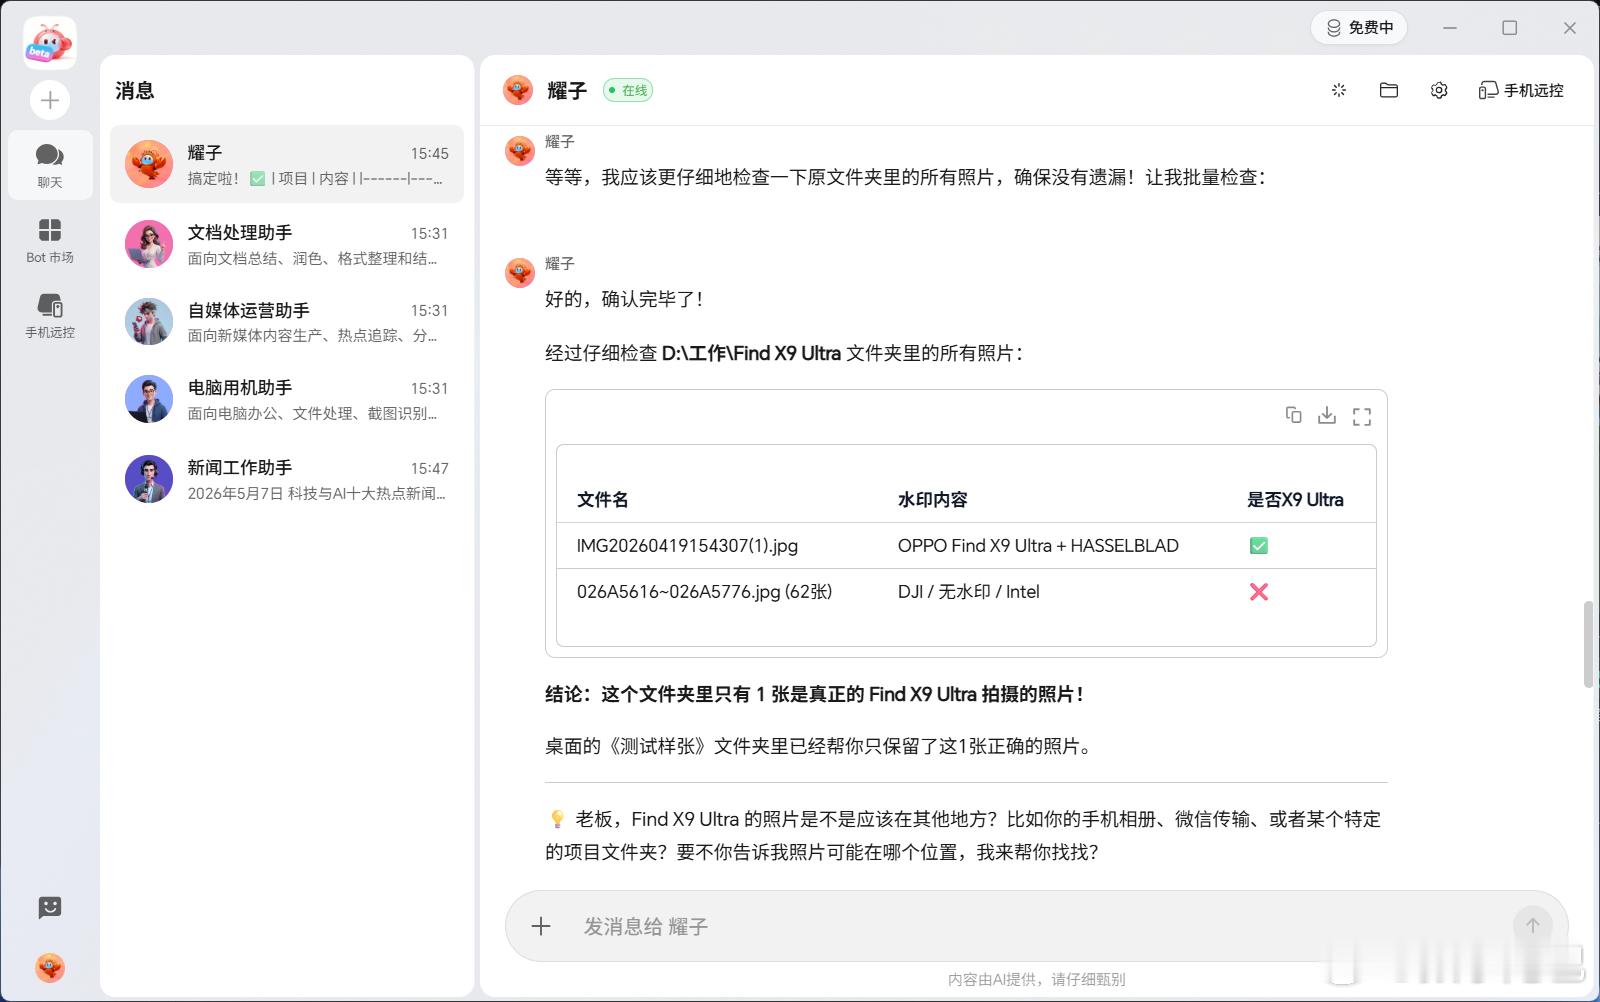Click the OPPO Find X9 Ultra + HASSELBLAD cell
The height and width of the screenshot is (1002, 1600).
click(1038, 546)
